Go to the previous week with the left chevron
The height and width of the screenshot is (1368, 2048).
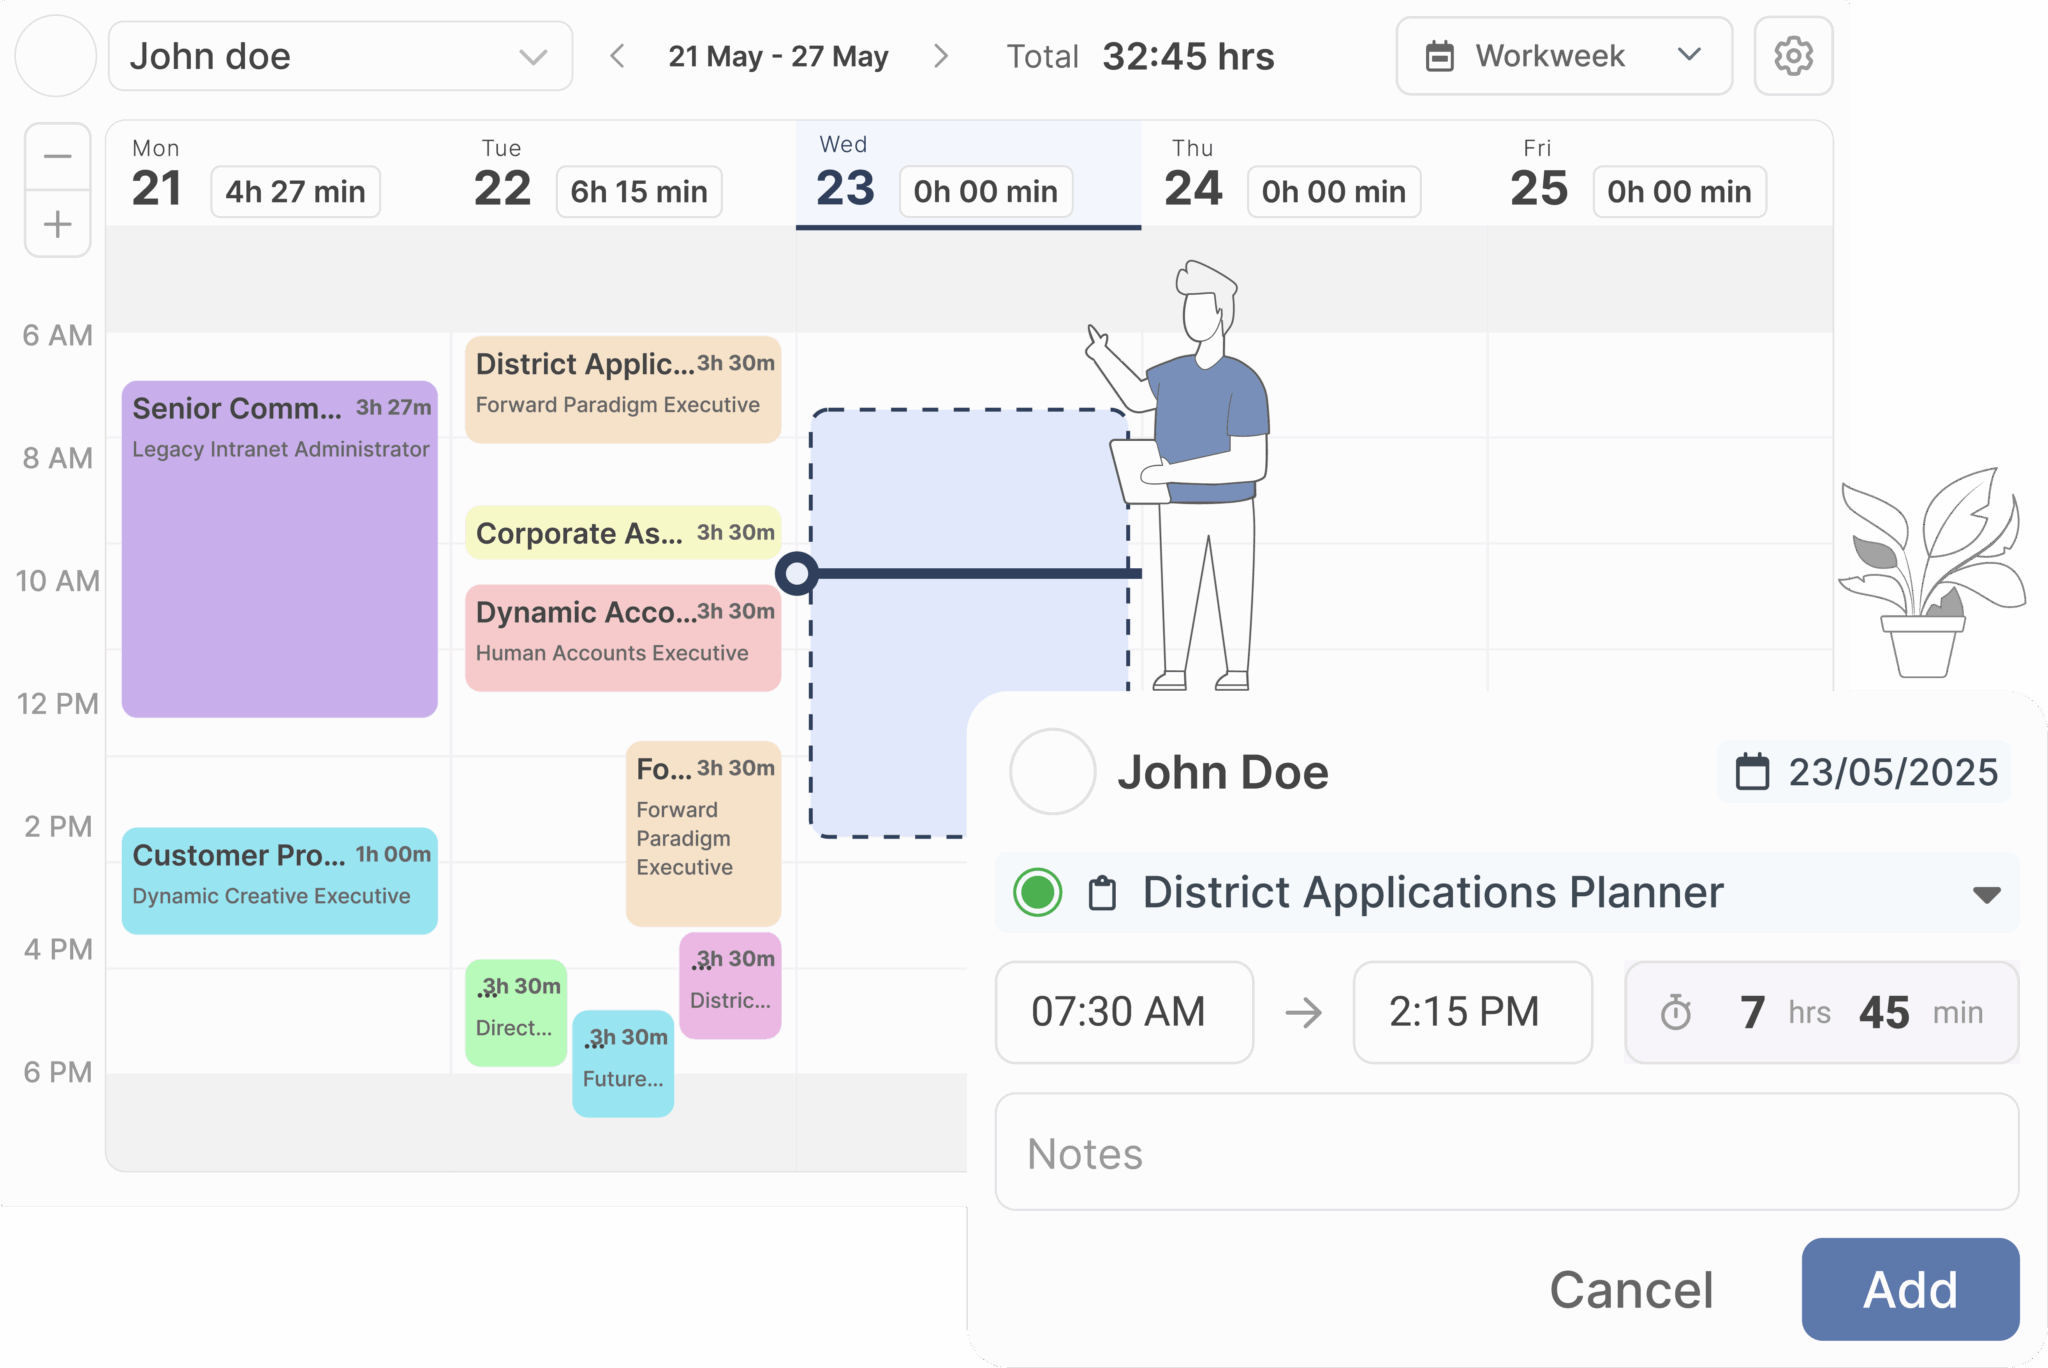point(617,56)
